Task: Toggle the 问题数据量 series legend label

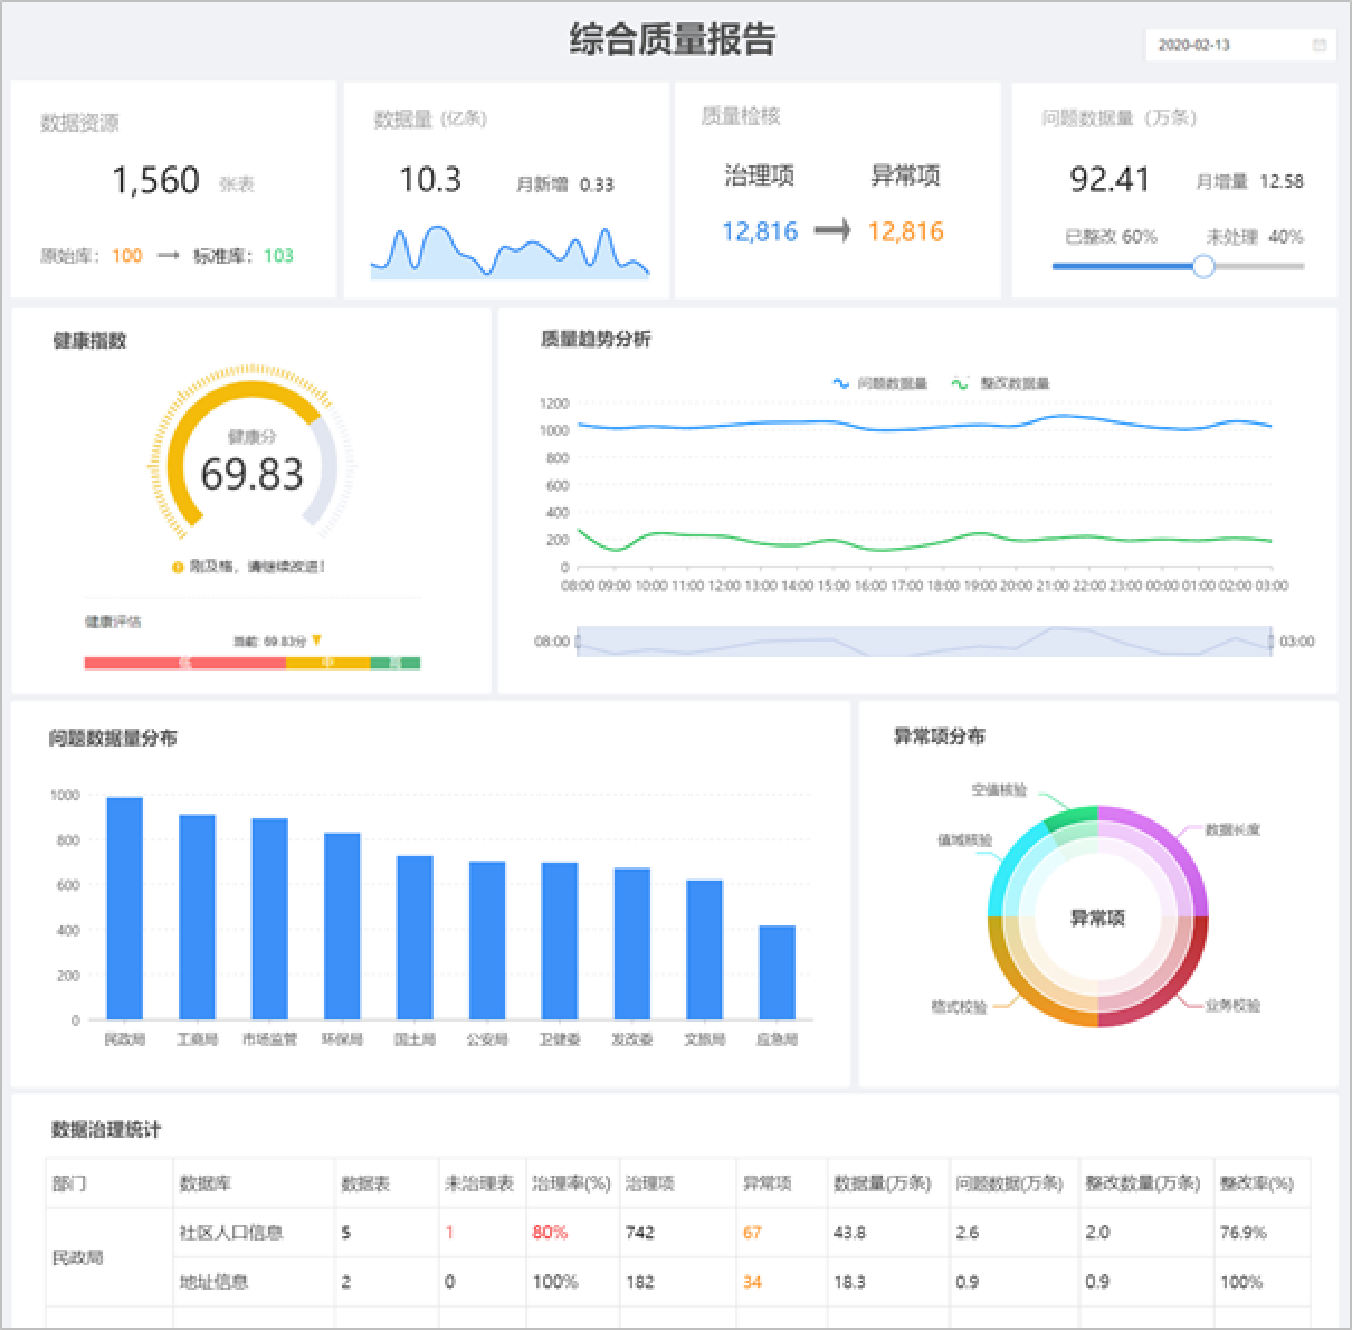Action: click(x=892, y=383)
